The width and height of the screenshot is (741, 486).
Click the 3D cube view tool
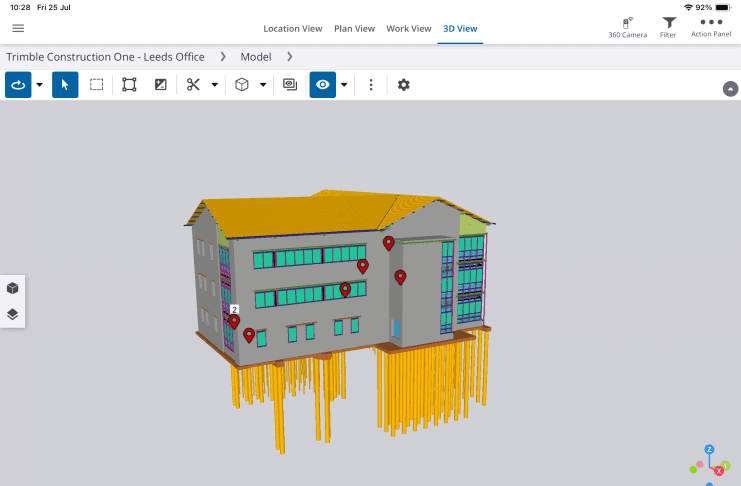tap(242, 85)
